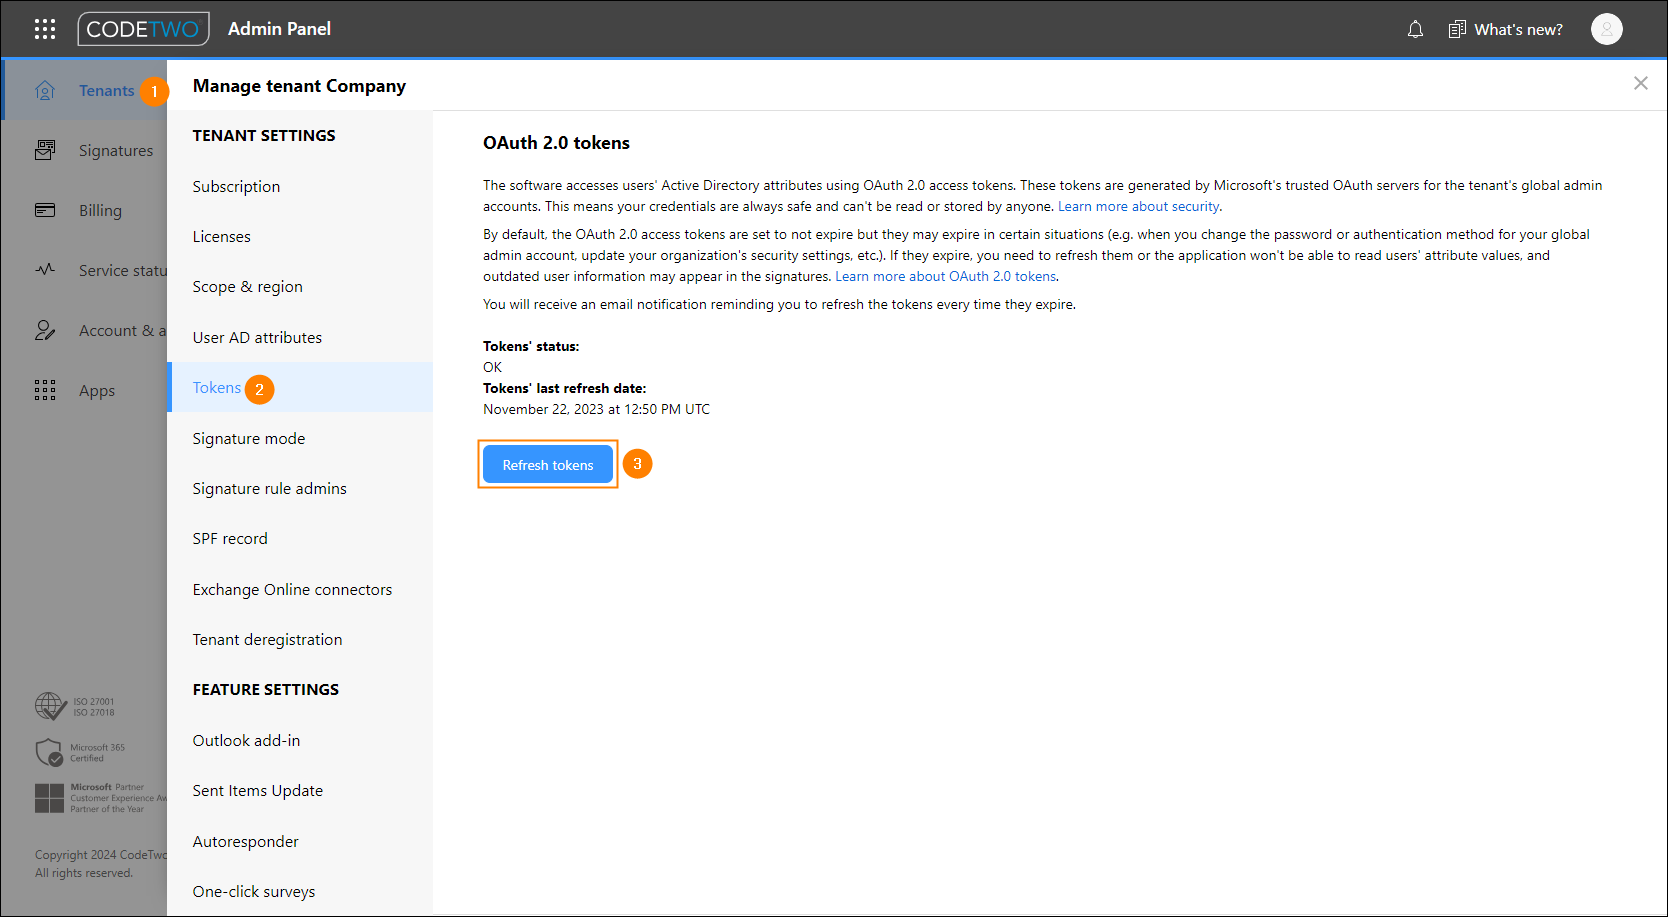
Task: Select One-click surveys setting
Action: point(300,891)
